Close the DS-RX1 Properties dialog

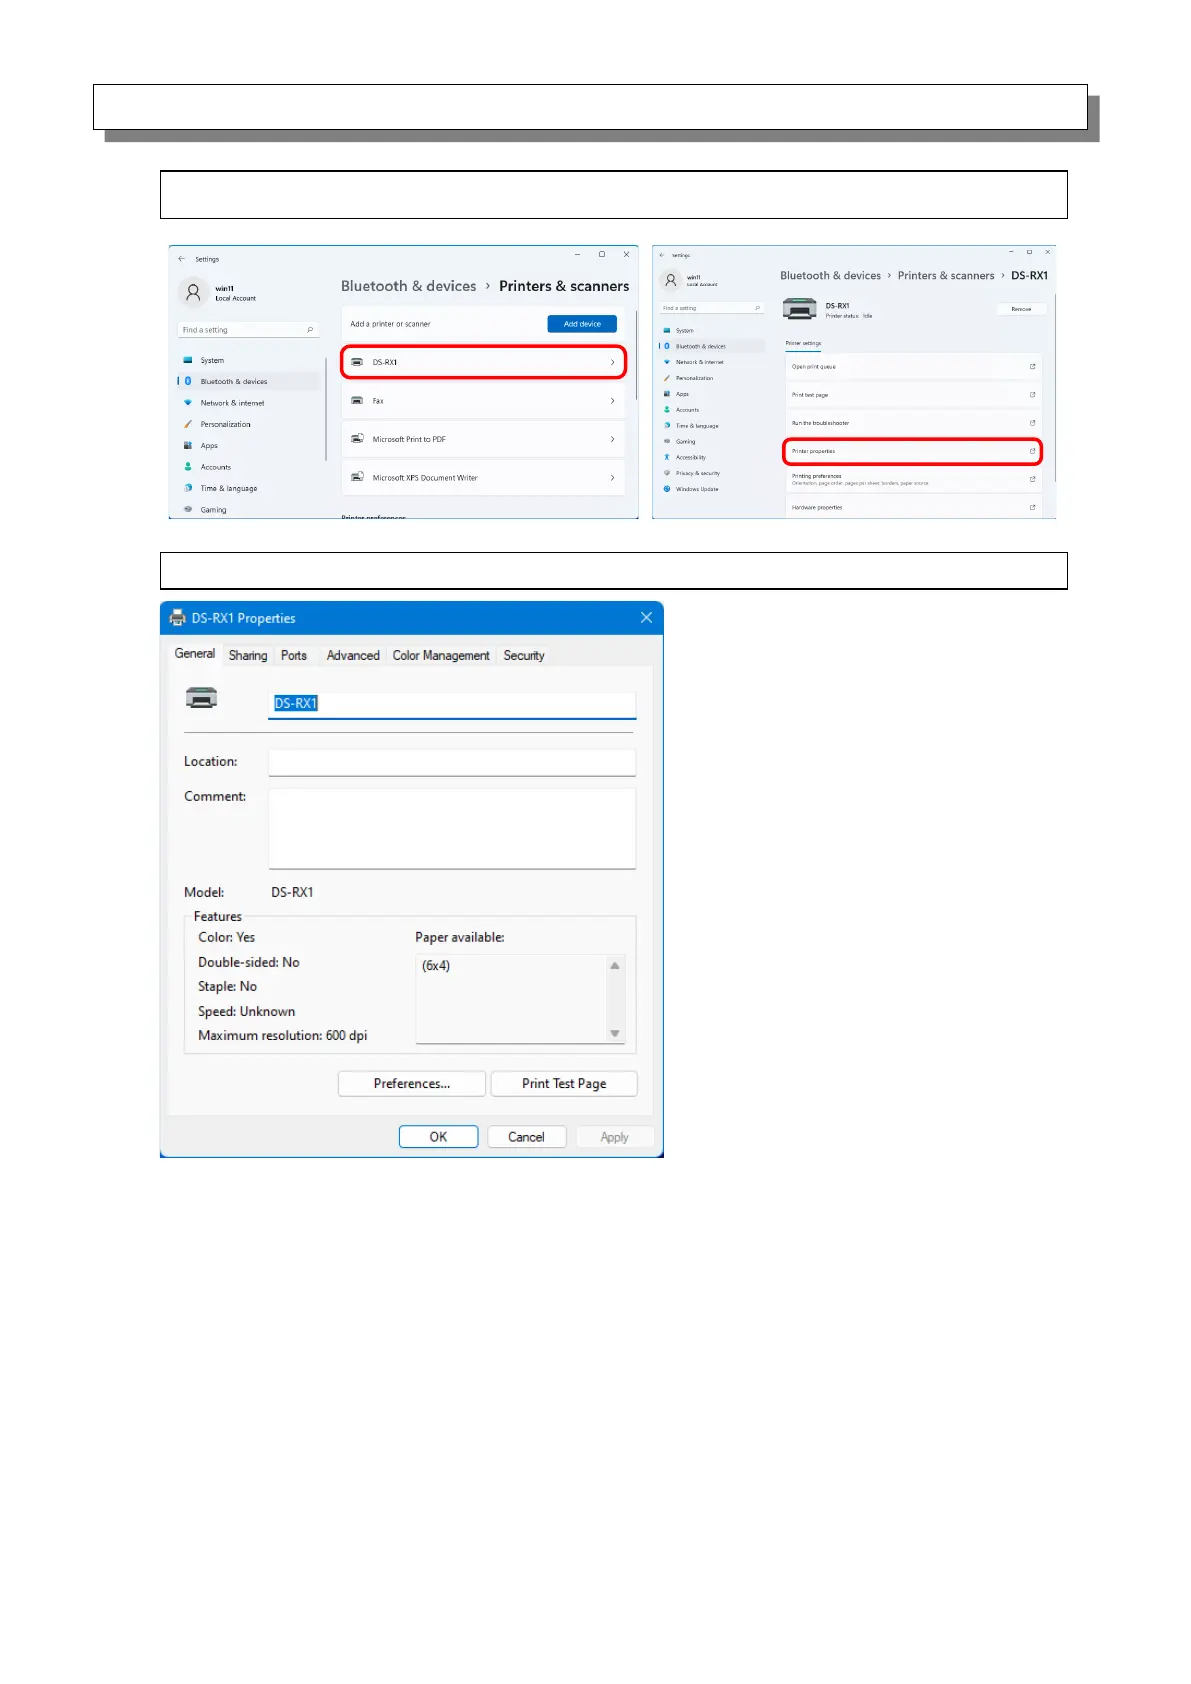pyautogui.click(x=646, y=618)
